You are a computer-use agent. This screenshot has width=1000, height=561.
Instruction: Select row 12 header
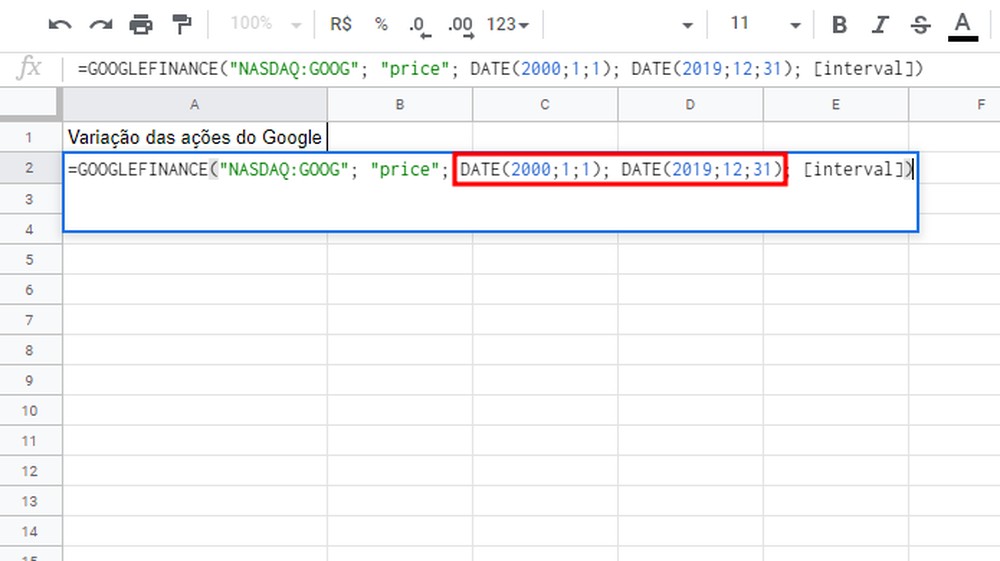coord(30,471)
